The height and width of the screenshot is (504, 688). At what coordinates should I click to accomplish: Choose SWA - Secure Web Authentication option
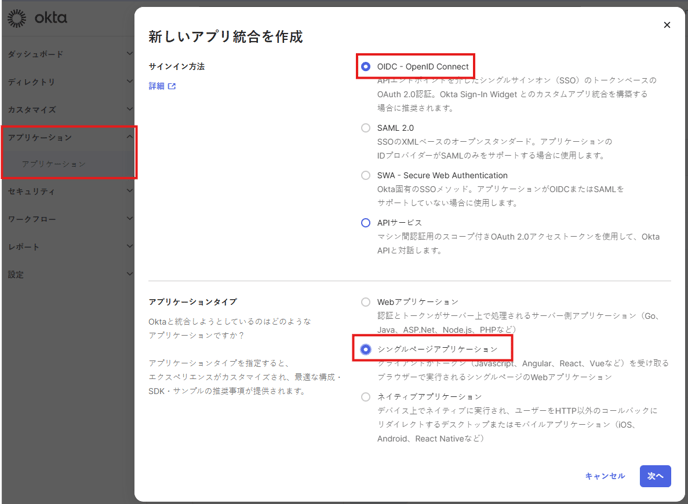(366, 175)
